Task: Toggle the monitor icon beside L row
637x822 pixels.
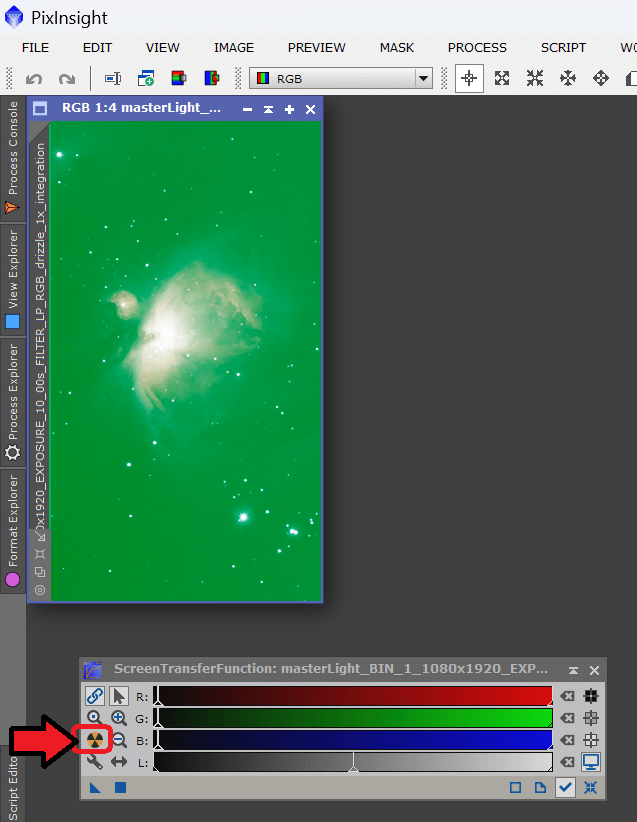Action: click(591, 762)
